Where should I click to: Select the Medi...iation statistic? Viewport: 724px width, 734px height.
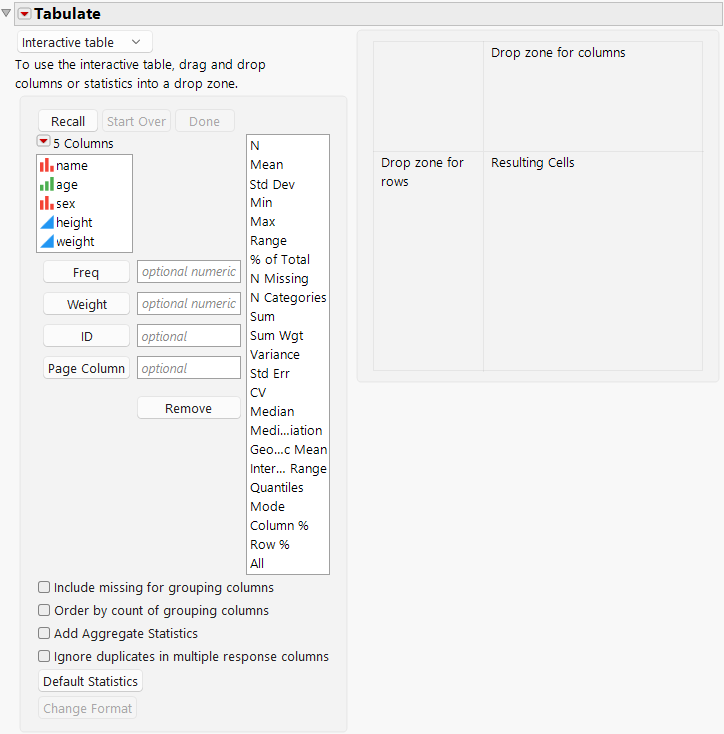click(288, 431)
